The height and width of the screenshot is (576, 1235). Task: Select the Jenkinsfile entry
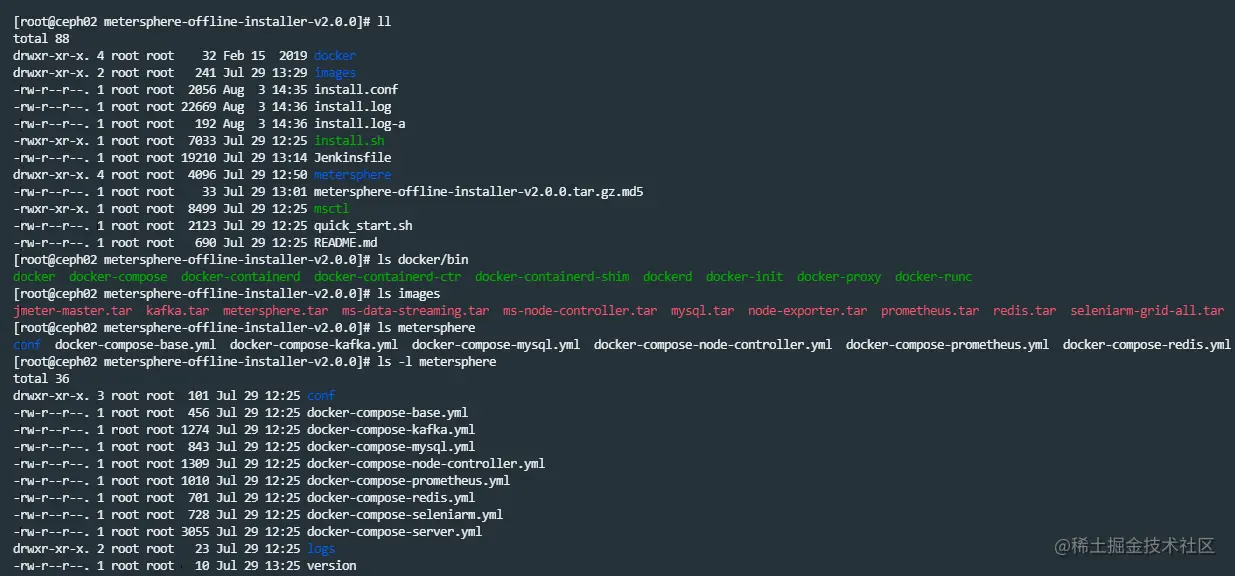[352, 158]
